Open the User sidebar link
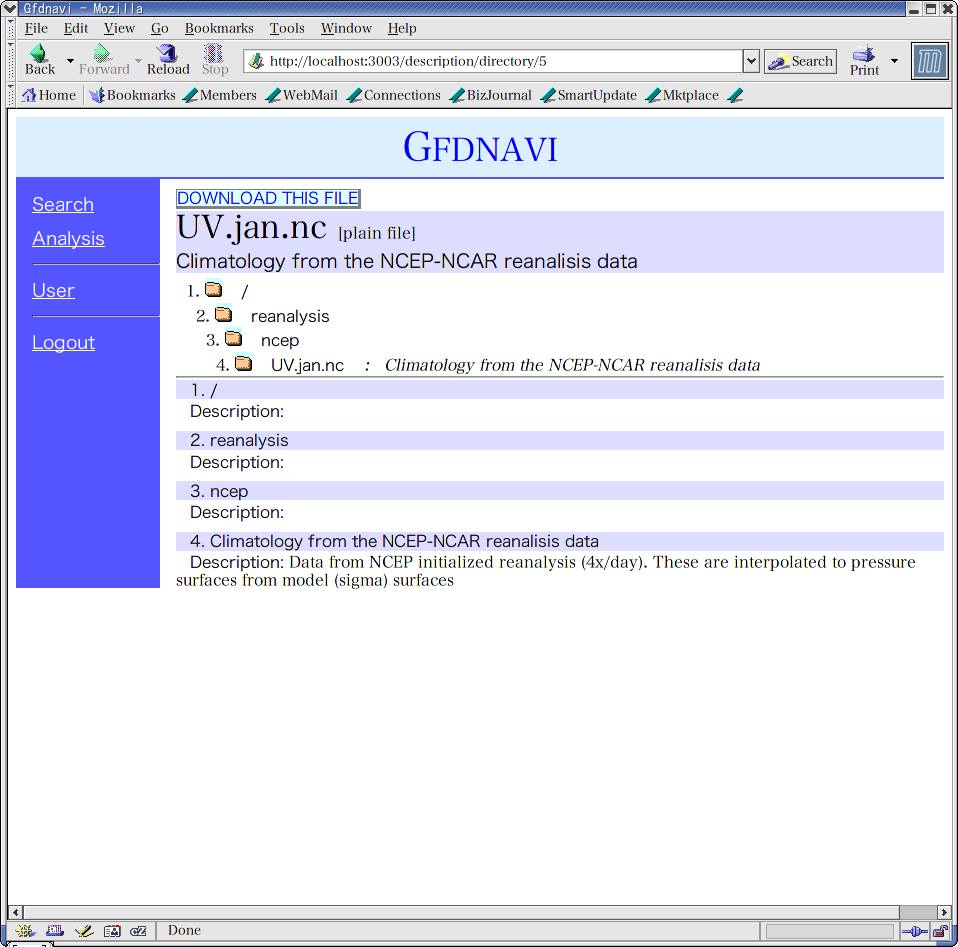Viewport: 958px width, 947px height. pos(53,291)
